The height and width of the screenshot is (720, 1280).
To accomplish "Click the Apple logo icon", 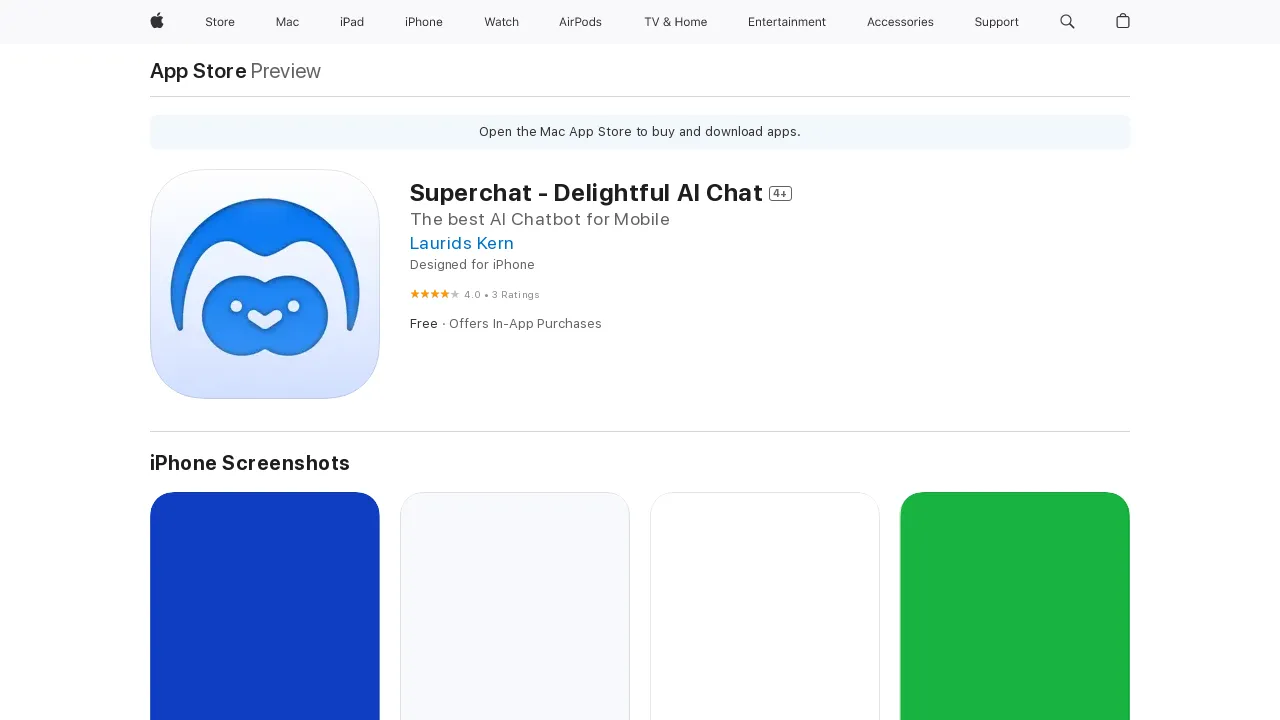I will [x=156, y=21].
